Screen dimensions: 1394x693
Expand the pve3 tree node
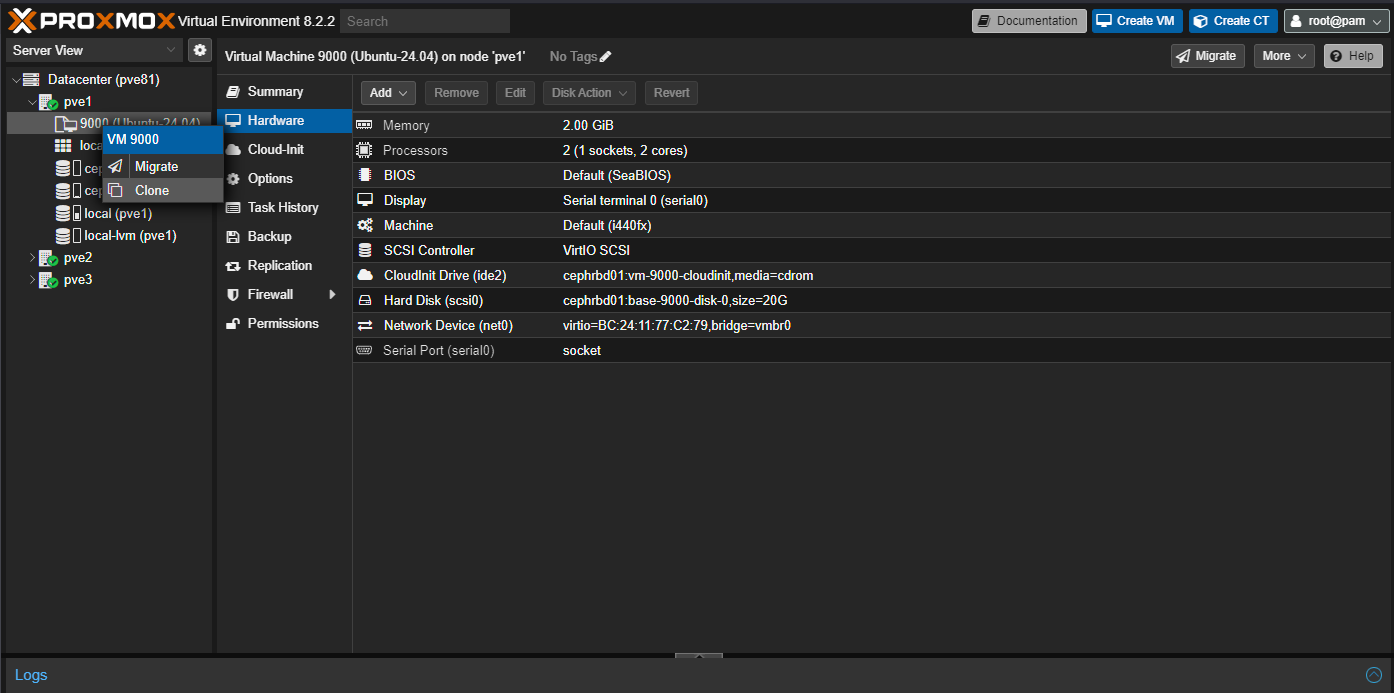pyautogui.click(x=32, y=280)
